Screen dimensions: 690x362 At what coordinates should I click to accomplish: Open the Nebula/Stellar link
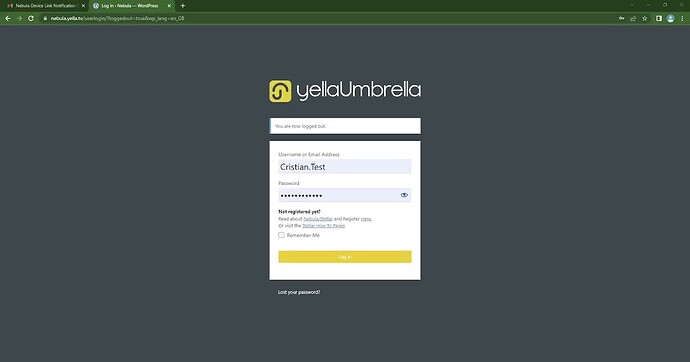coord(318,219)
